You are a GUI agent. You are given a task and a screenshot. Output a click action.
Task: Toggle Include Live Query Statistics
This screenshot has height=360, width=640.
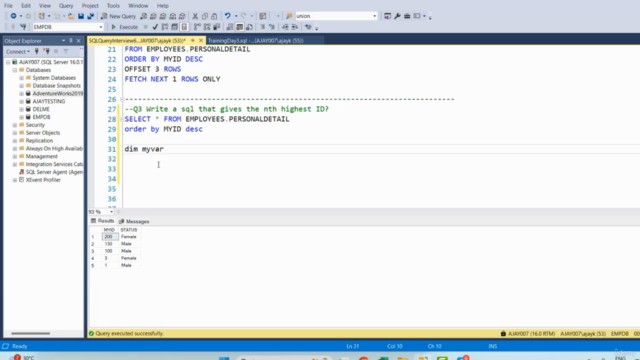[x=207, y=27]
